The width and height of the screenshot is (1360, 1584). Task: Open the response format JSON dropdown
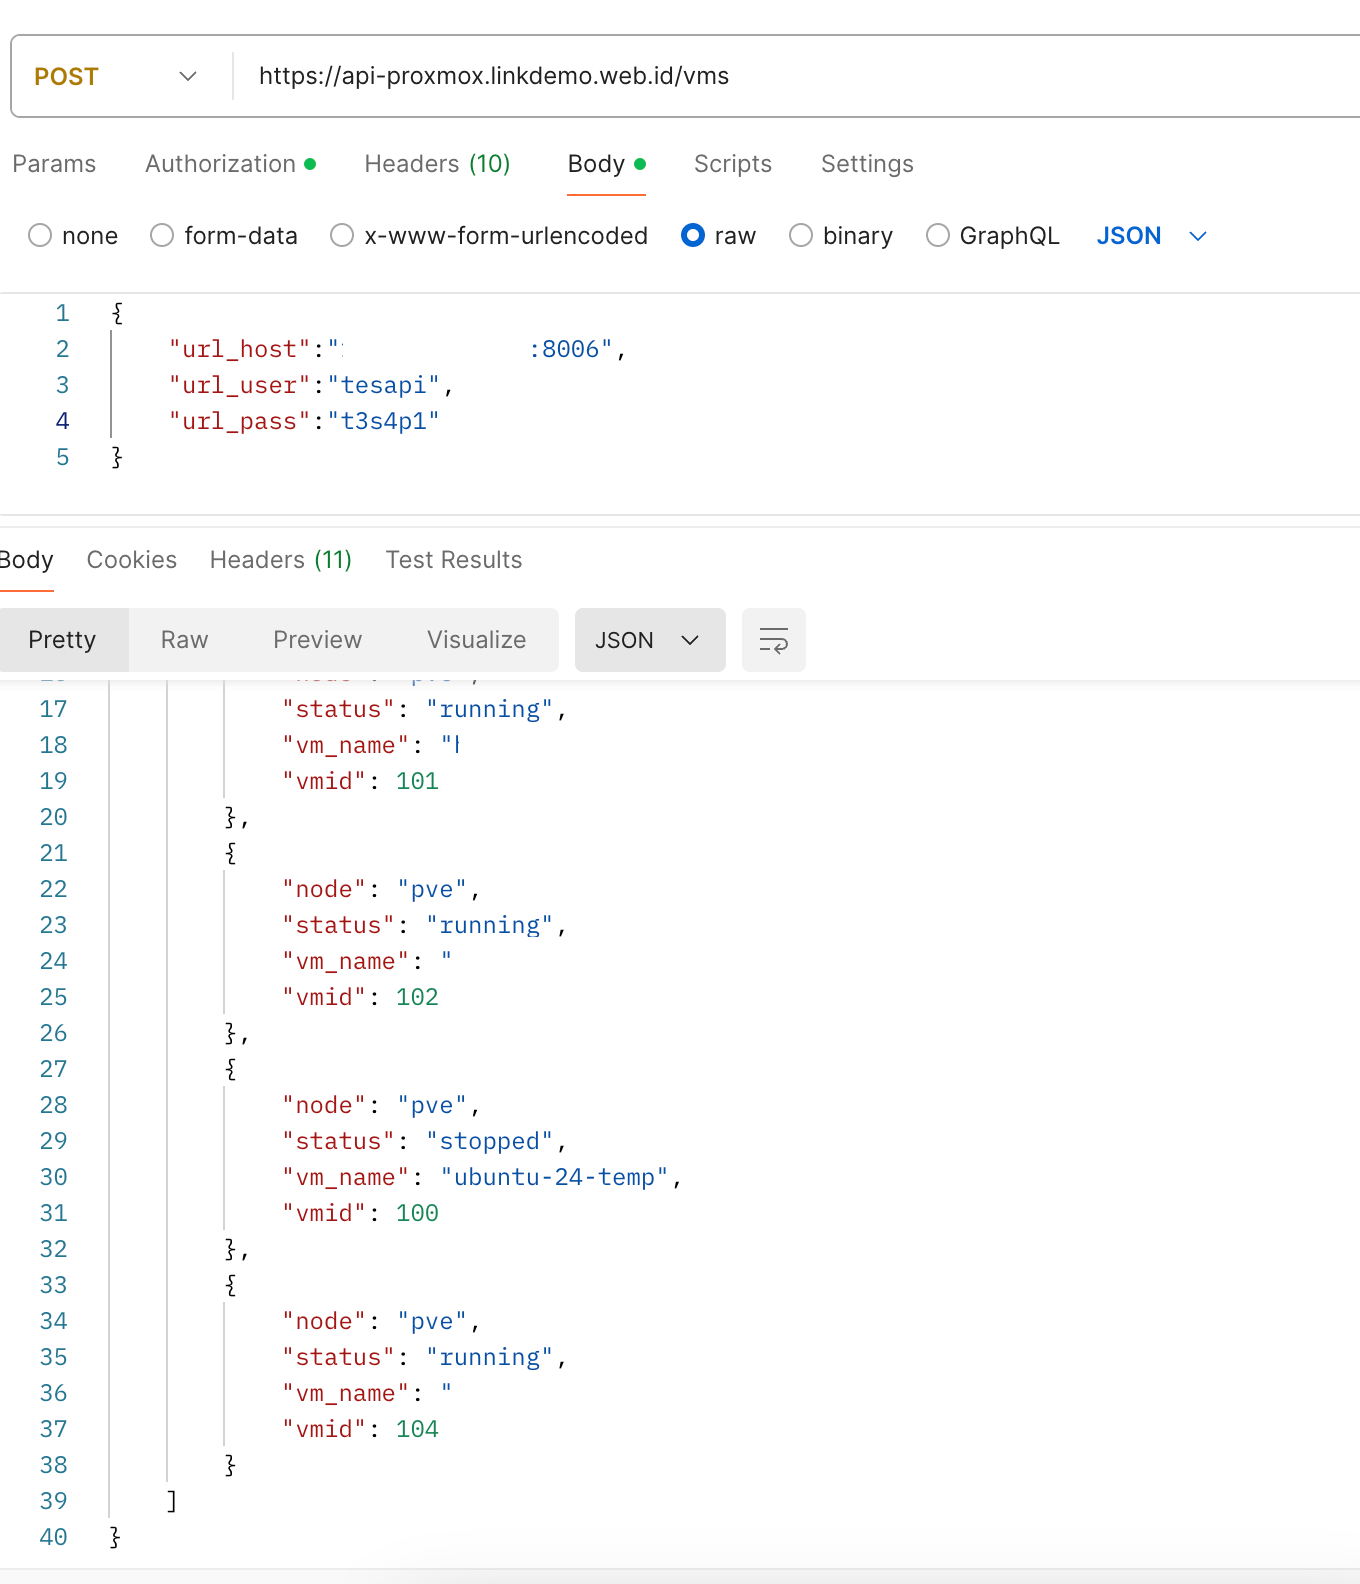click(x=649, y=640)
